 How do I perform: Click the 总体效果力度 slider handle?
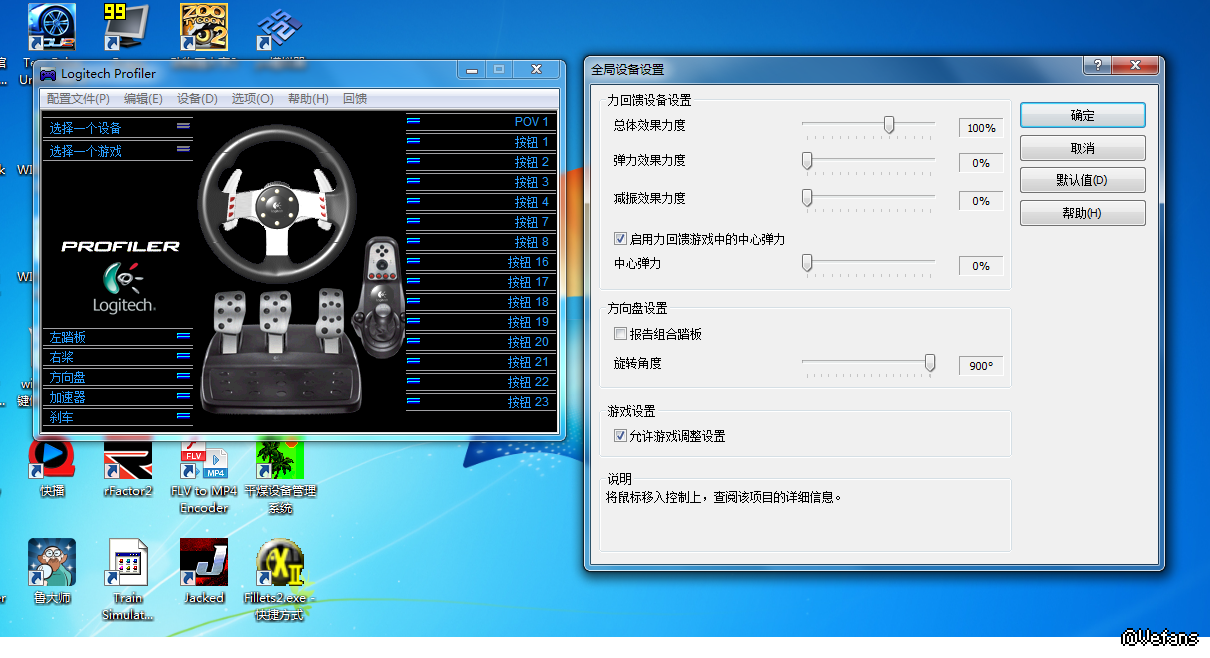[888, 125]
